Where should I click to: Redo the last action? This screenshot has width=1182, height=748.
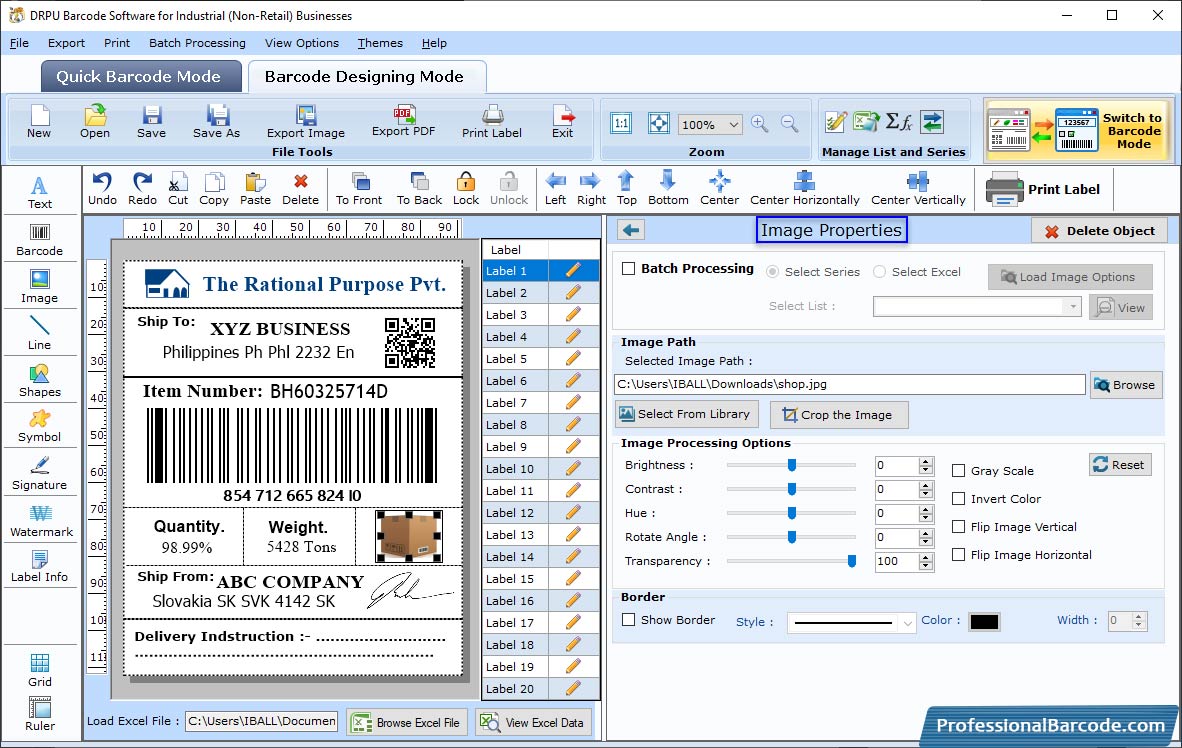coord(142,189)
